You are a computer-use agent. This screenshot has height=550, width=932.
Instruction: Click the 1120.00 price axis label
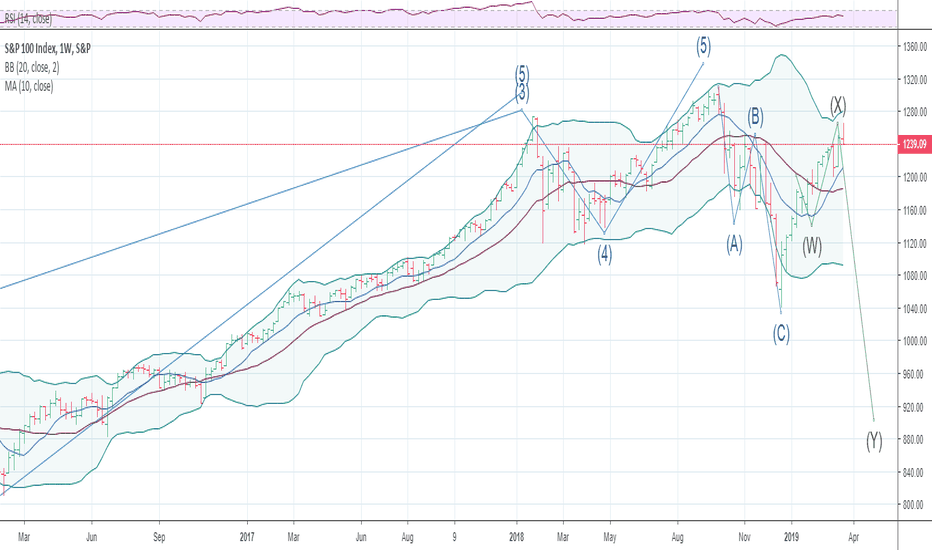[915, 243]
